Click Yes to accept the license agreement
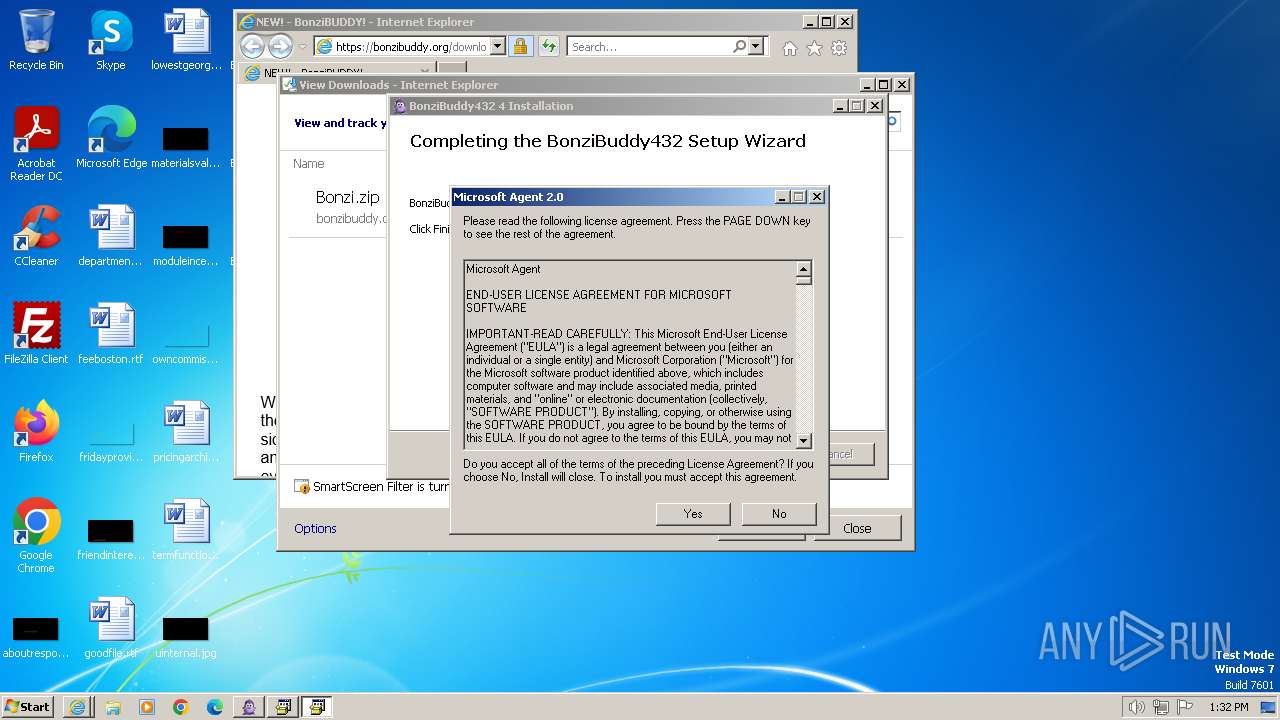Viewport: 1280px width, 720px height. coord(693,513)
